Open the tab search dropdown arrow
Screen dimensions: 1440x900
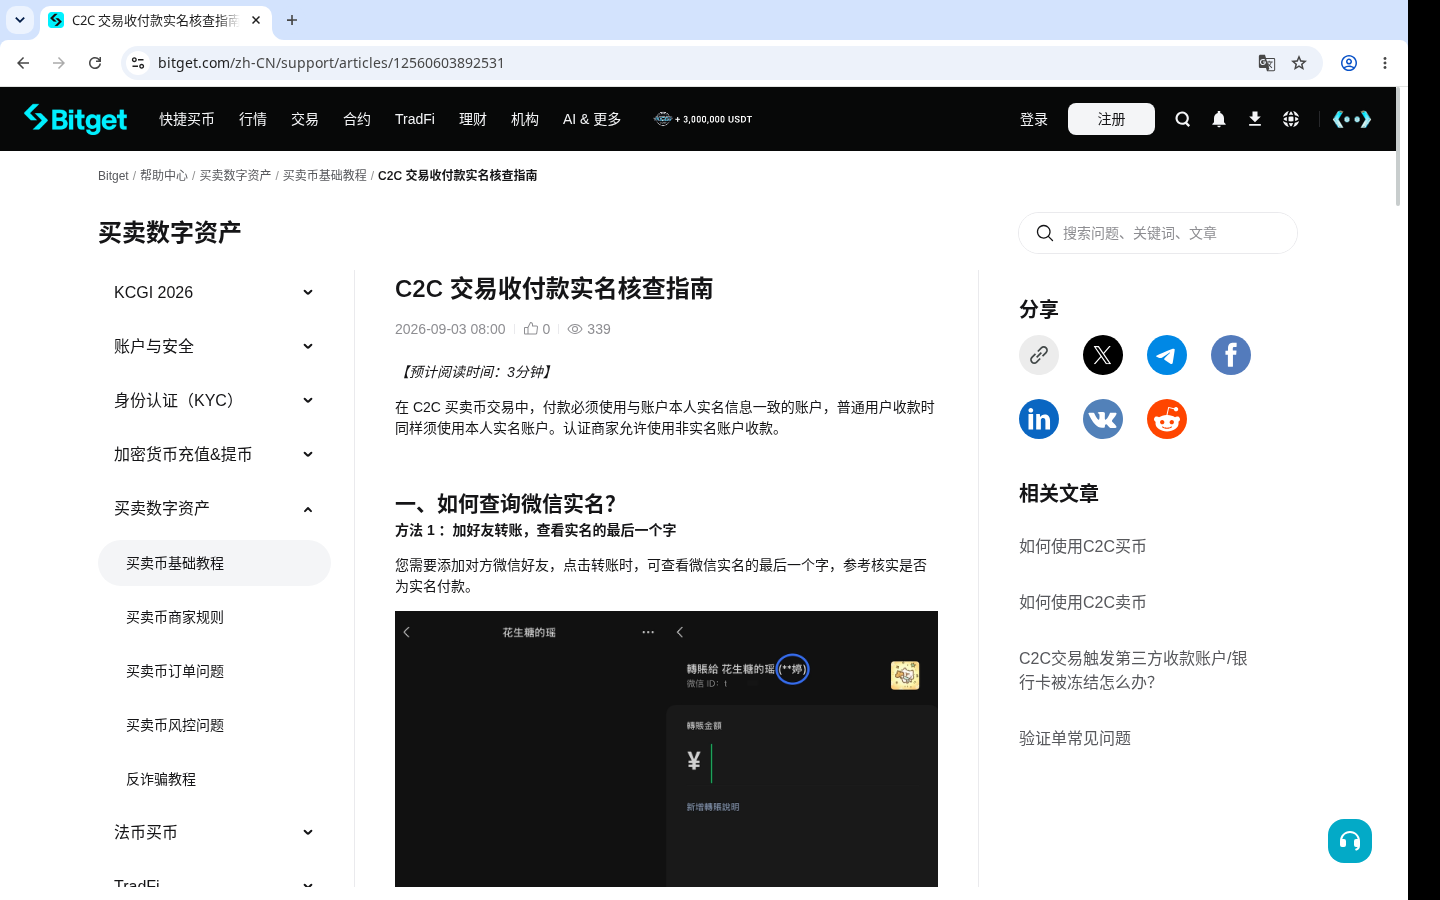(x=20, y=20)
